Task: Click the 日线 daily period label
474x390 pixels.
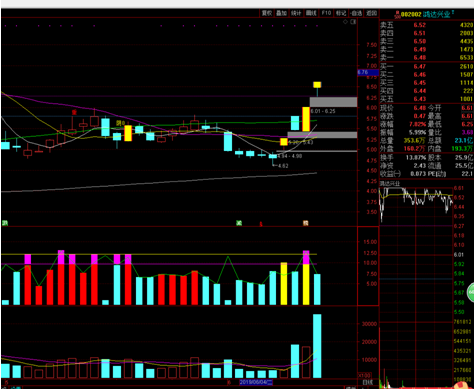Action: (368, 382)
